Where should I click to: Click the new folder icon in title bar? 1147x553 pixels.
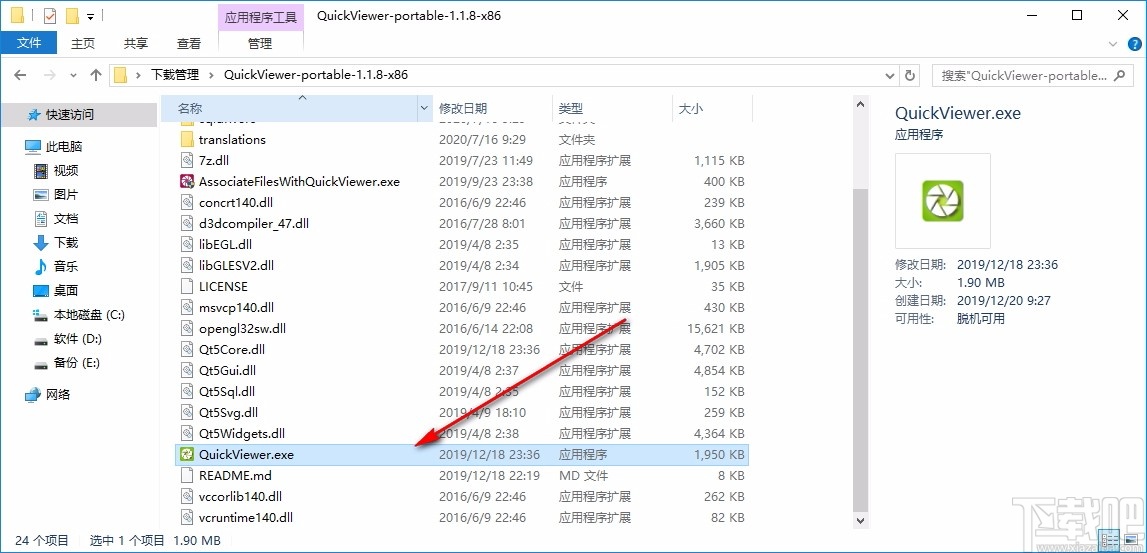[x=72, y=15]
